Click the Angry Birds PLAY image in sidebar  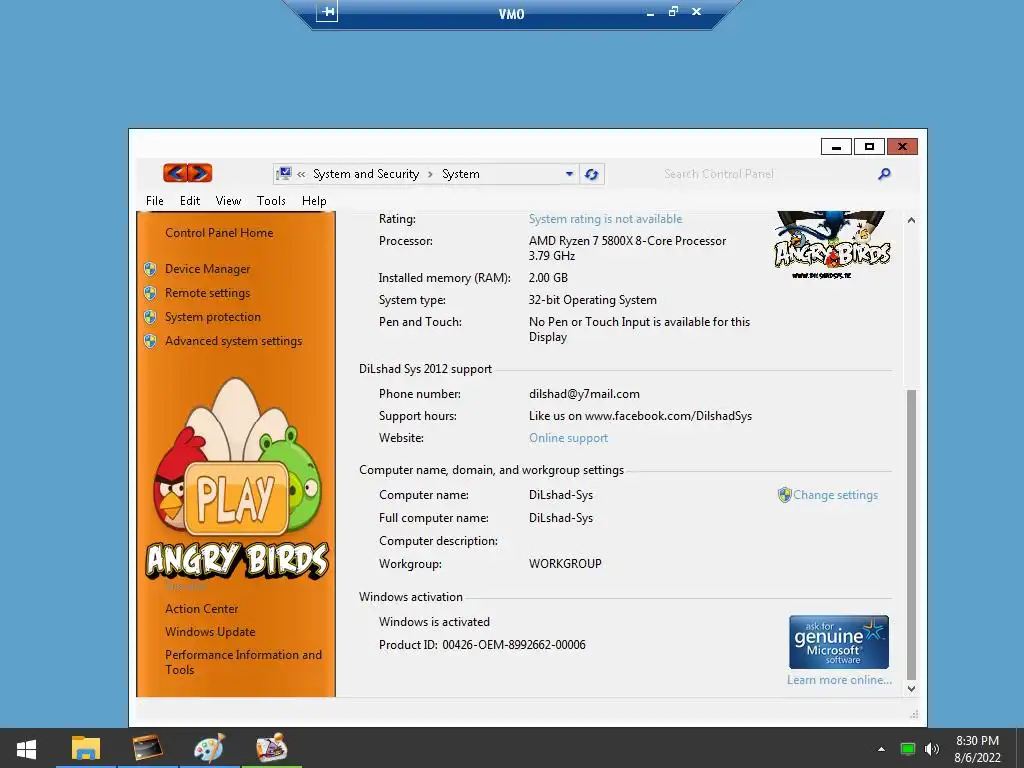click(236, 479)
